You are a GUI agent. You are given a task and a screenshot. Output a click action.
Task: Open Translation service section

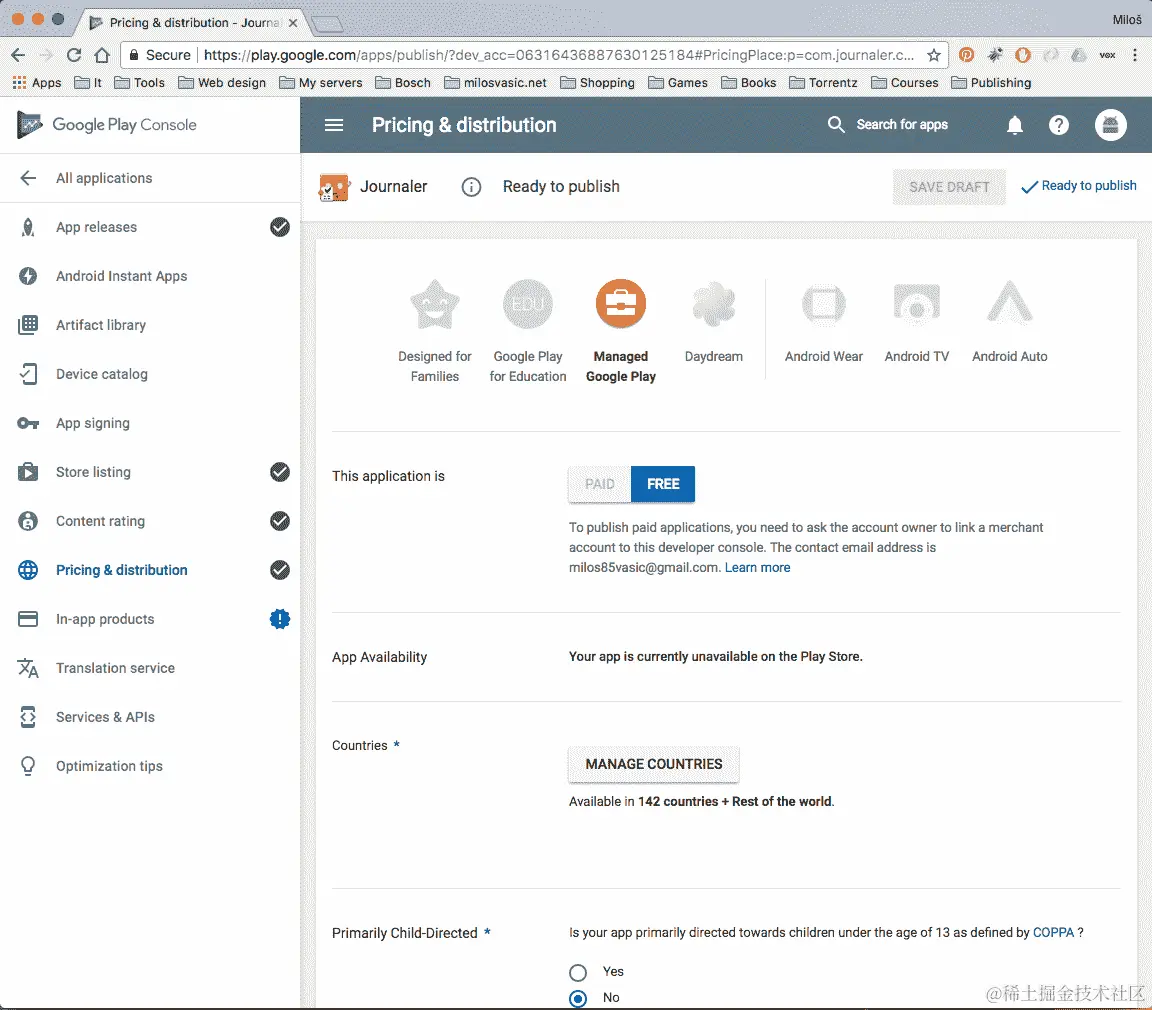tap(115, 668)
